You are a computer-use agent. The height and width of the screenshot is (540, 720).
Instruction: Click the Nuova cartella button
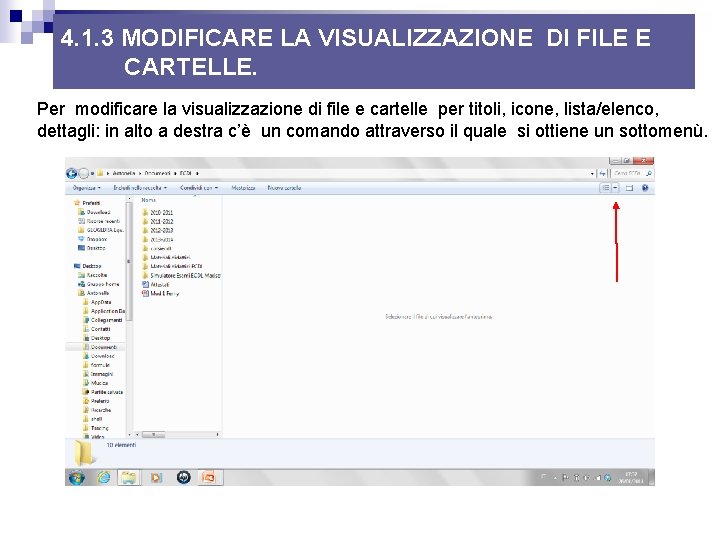pos(284,188)
